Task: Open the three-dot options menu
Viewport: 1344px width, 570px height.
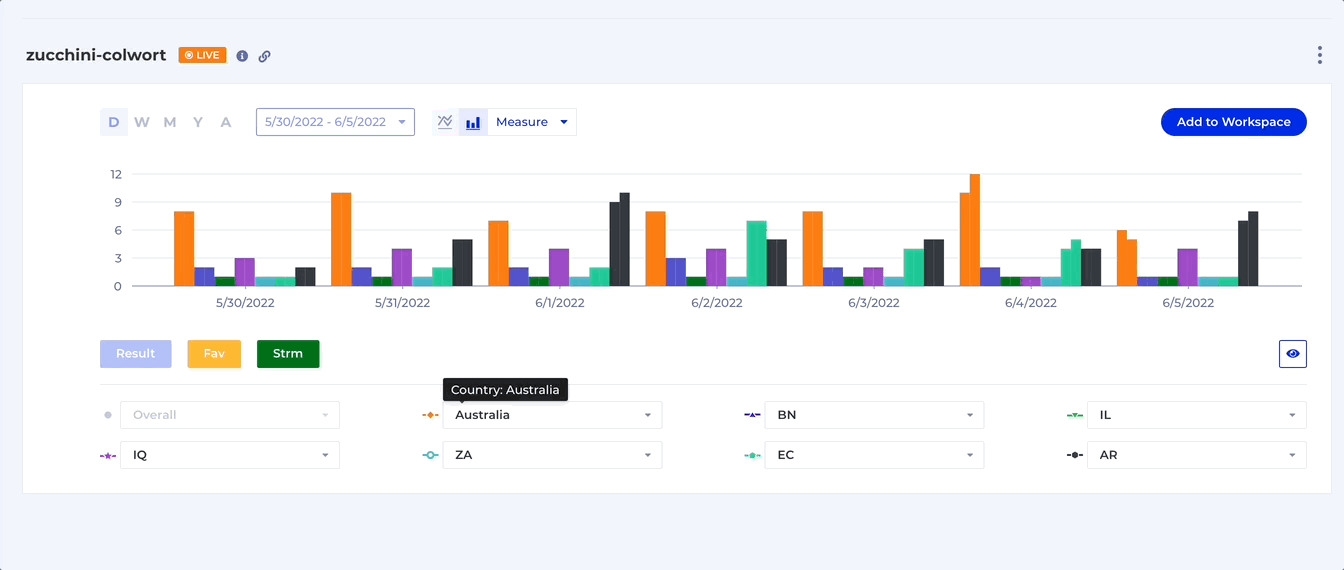Action: click(x=1320, y=55)
